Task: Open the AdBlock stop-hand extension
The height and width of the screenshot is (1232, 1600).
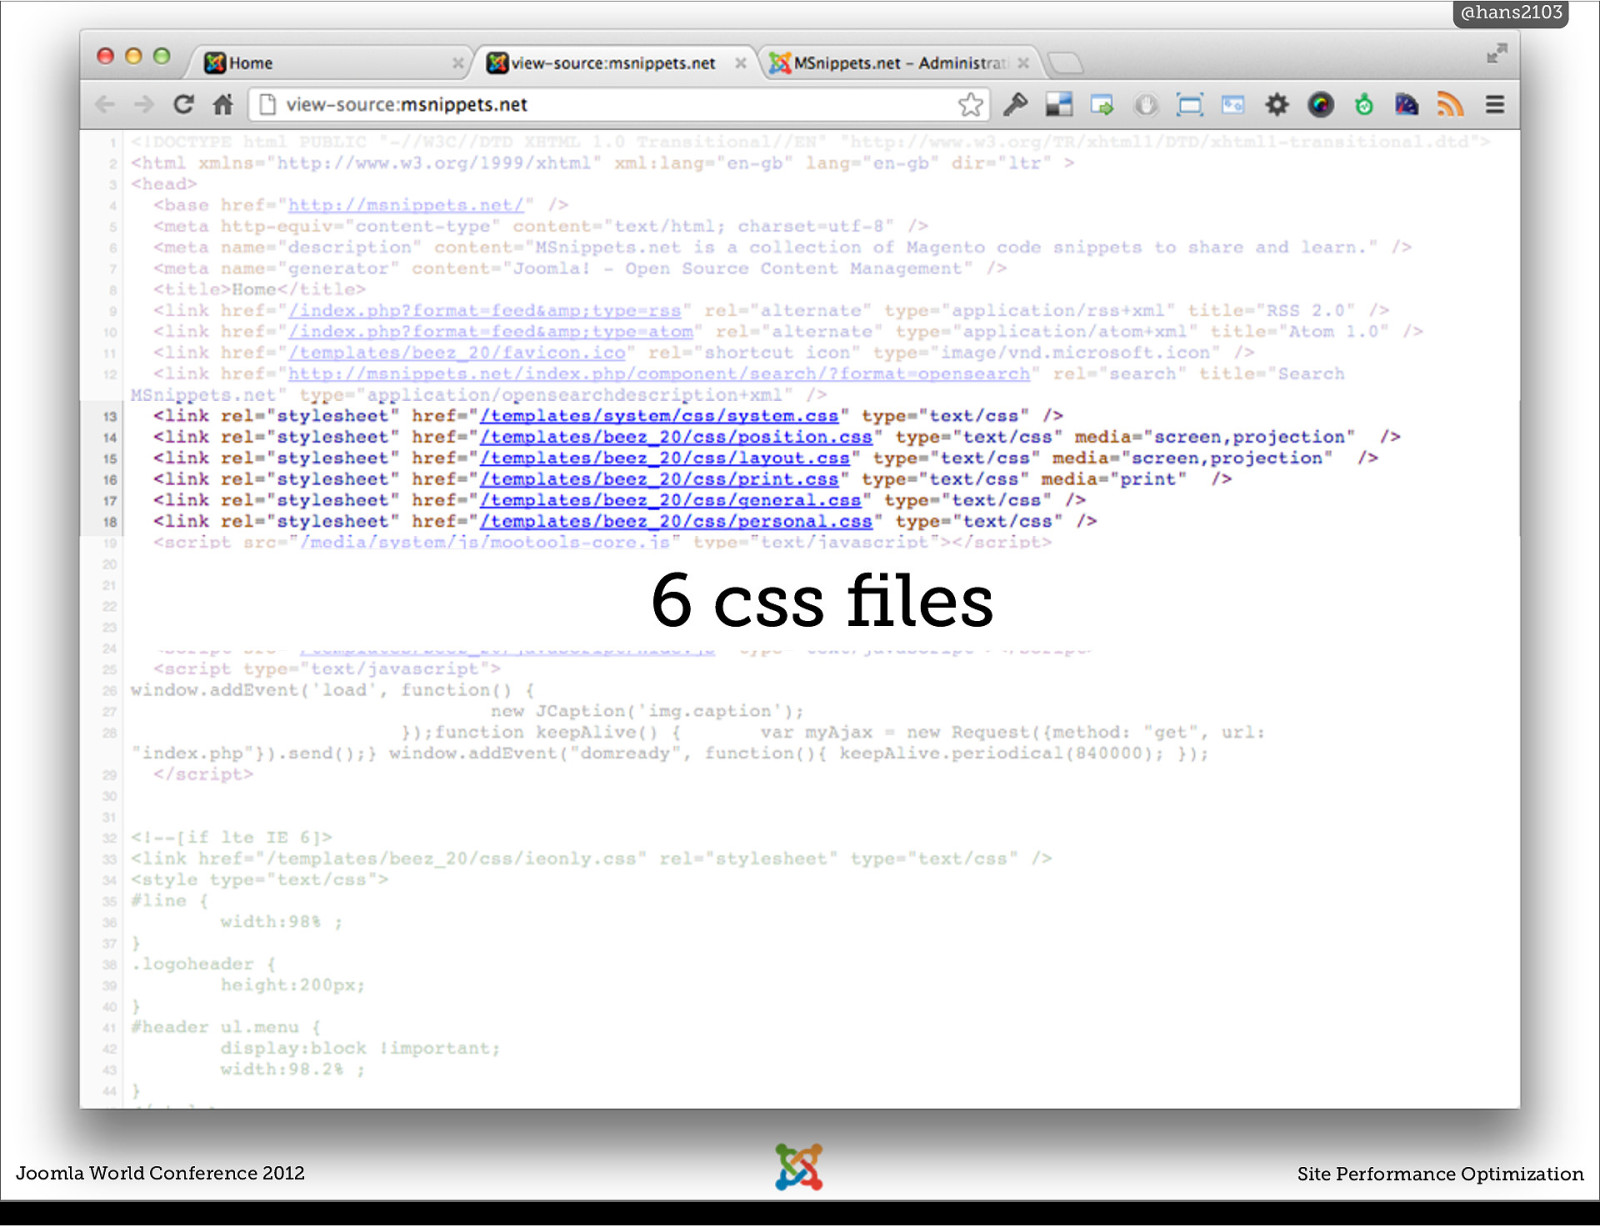Action: pos(1146,104)
